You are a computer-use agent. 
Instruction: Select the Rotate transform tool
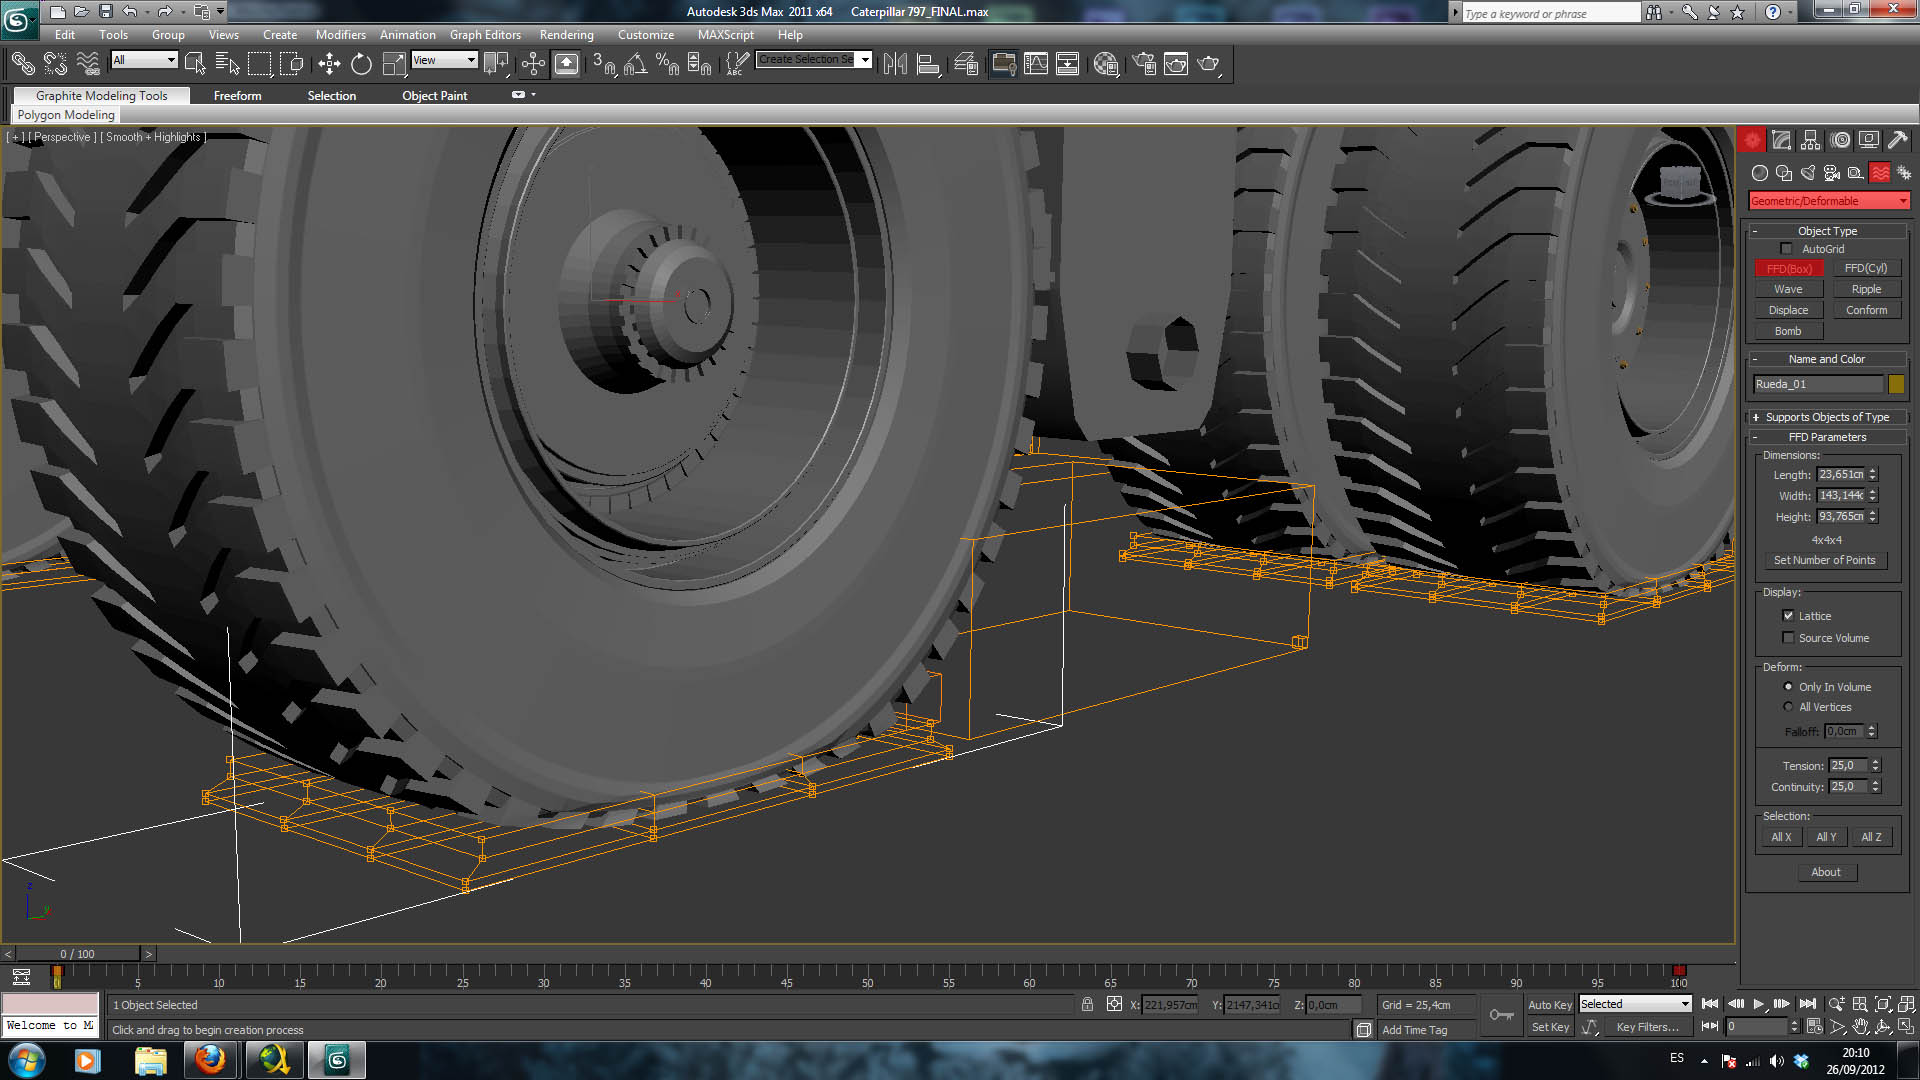click(361, 64)
